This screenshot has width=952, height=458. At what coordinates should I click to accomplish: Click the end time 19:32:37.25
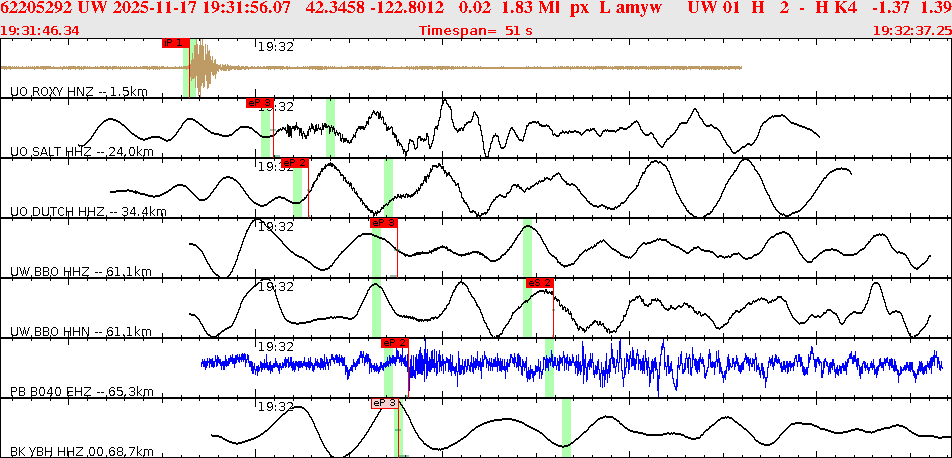tap(911, 31)
